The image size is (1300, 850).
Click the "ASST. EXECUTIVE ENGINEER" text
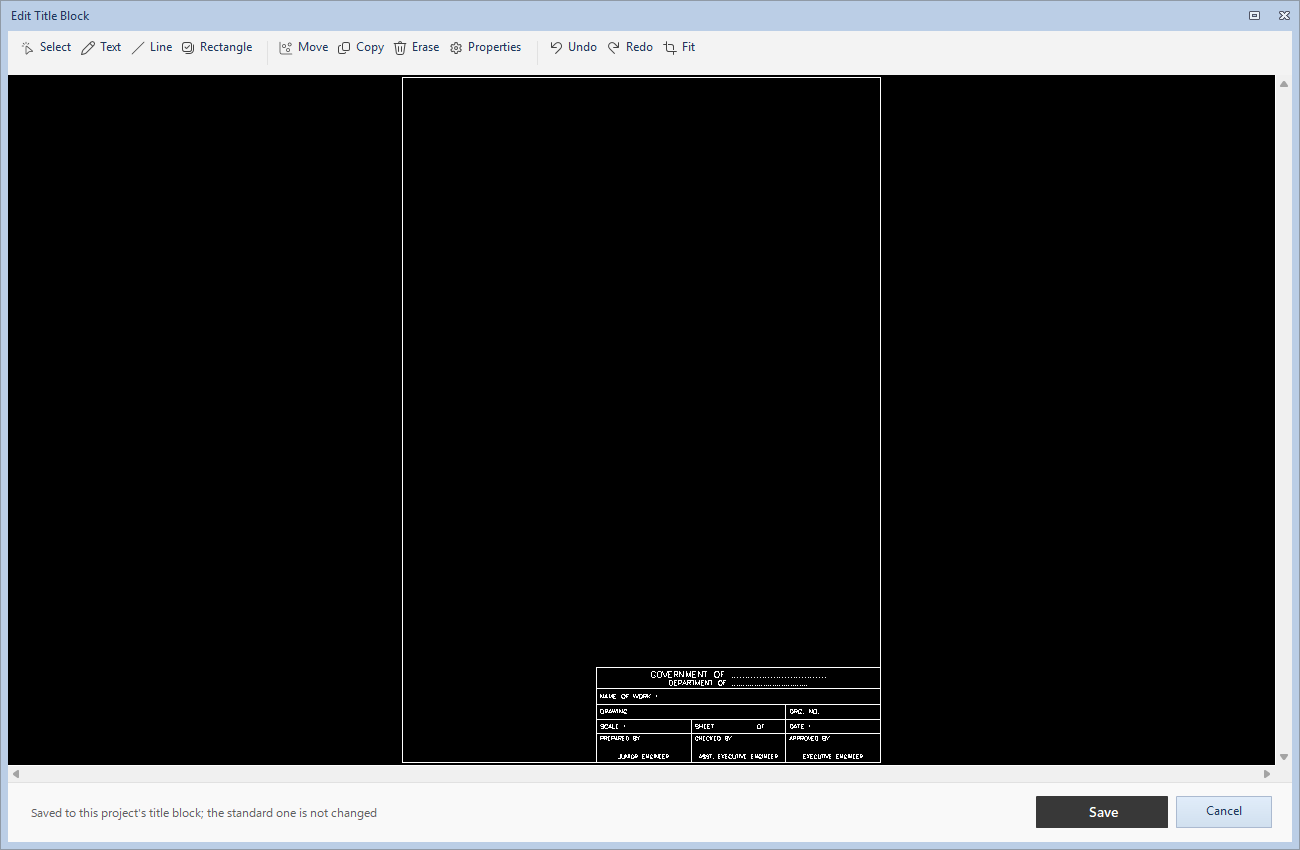click(x=738, y=757)
